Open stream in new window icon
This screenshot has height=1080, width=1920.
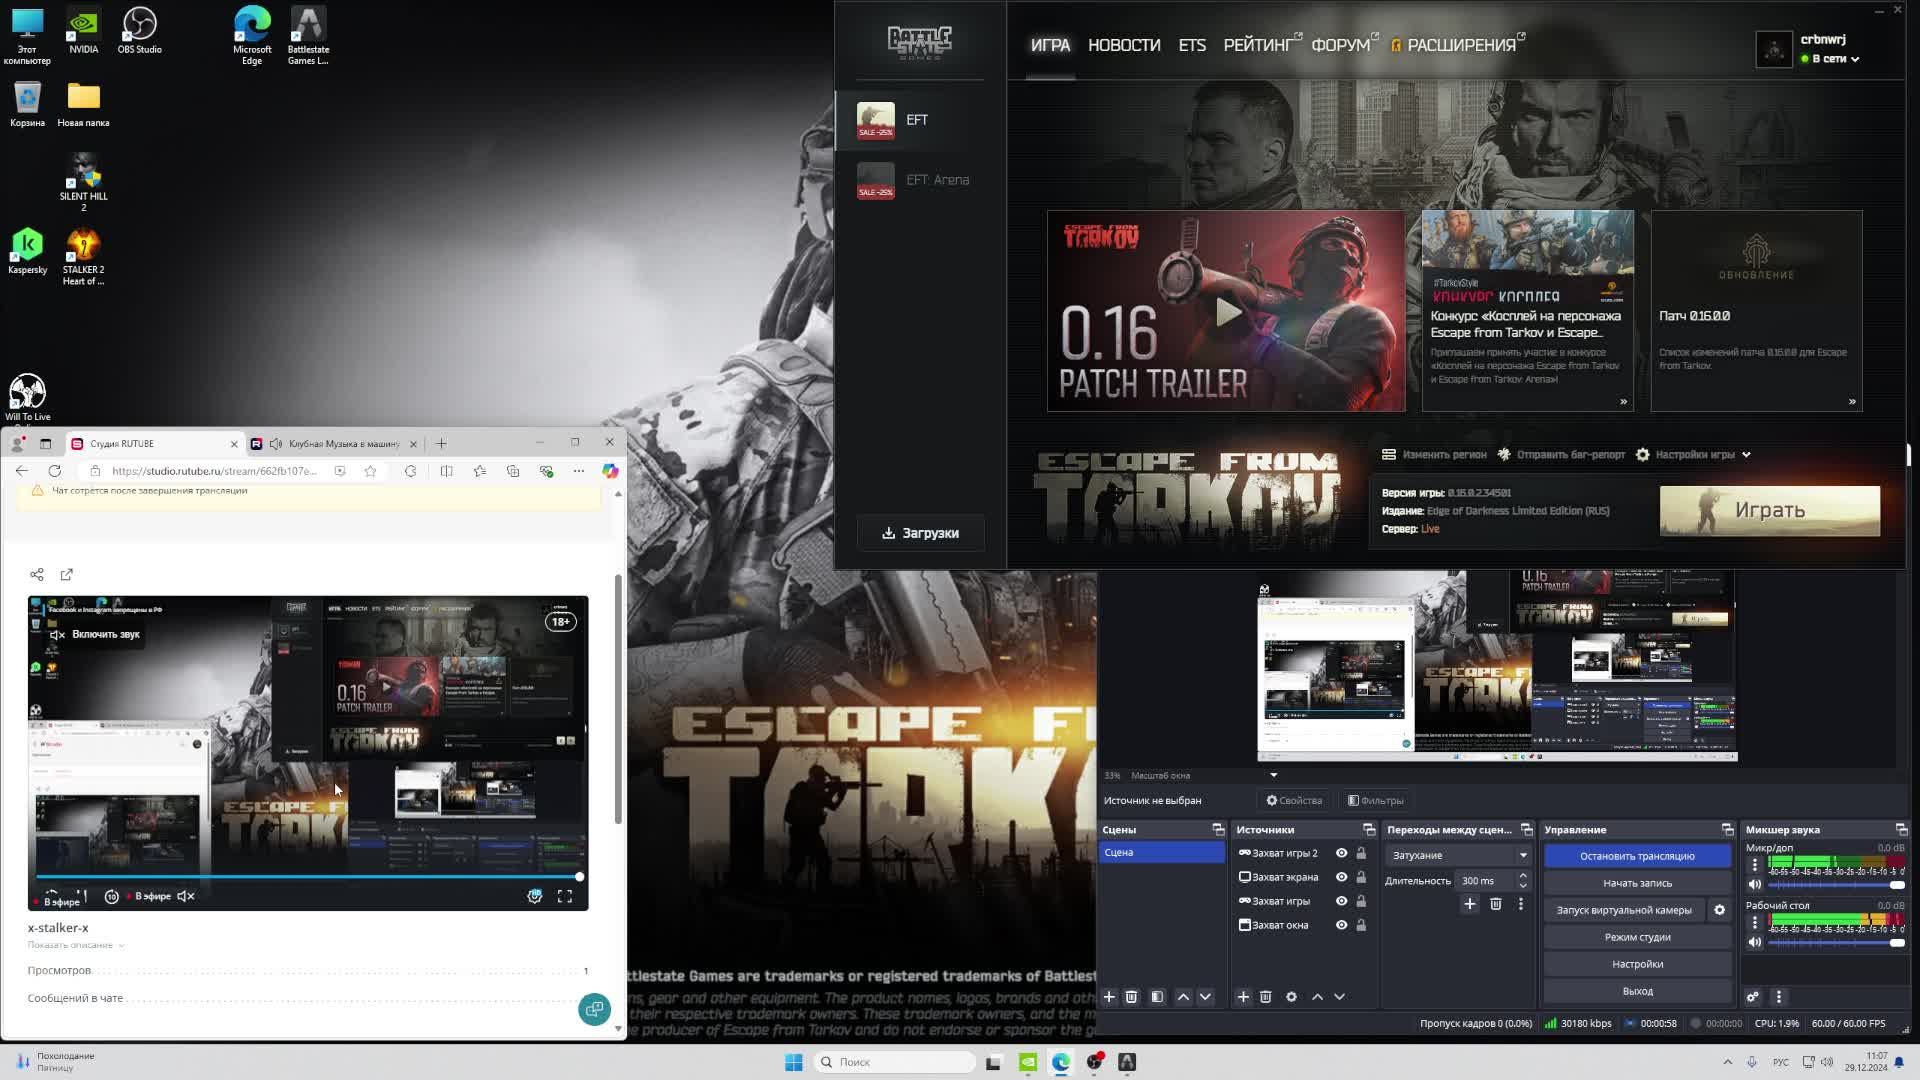point(67,574)
